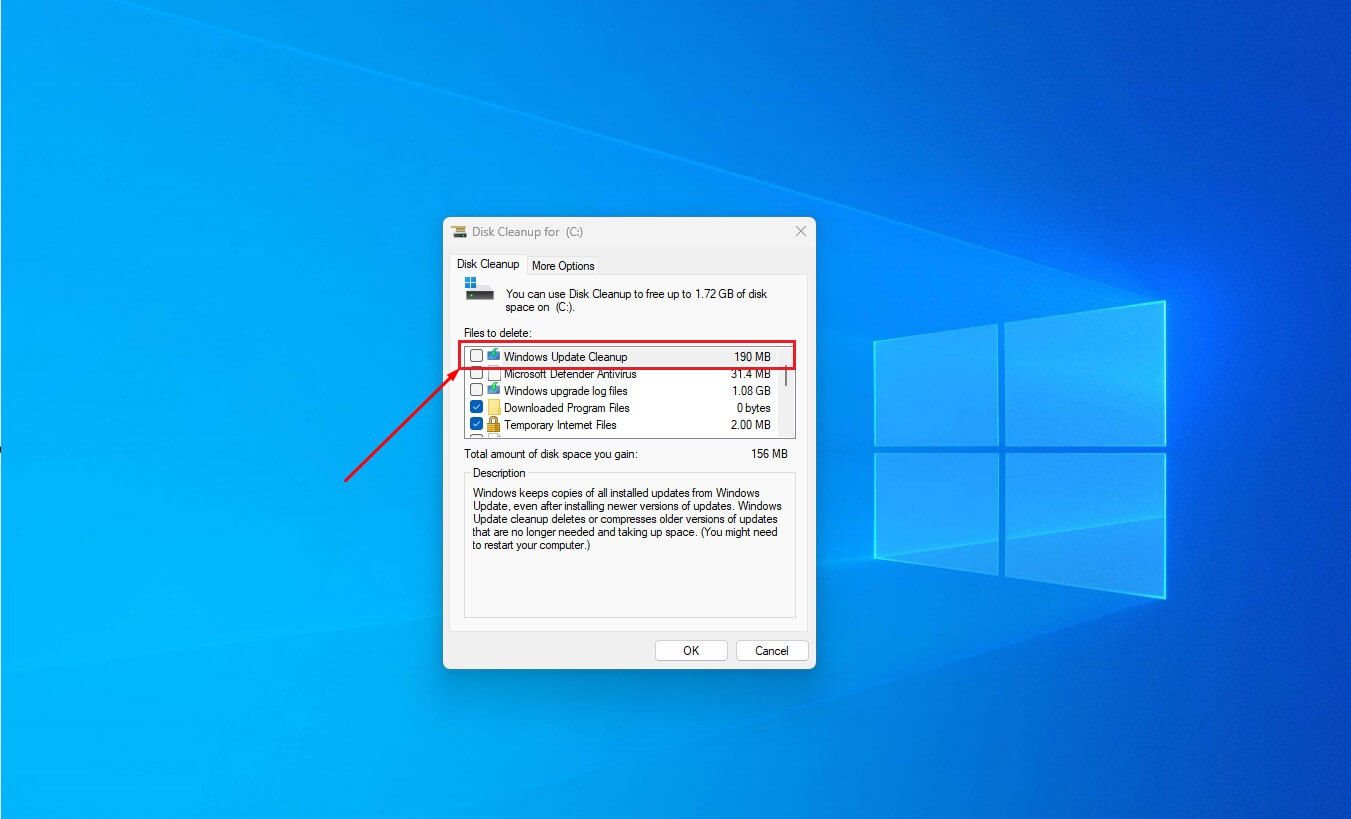The width and height of the screenshot is (1351, 819).
Task: Click the "2.00 MB" size value
Action: pos(751,425)
